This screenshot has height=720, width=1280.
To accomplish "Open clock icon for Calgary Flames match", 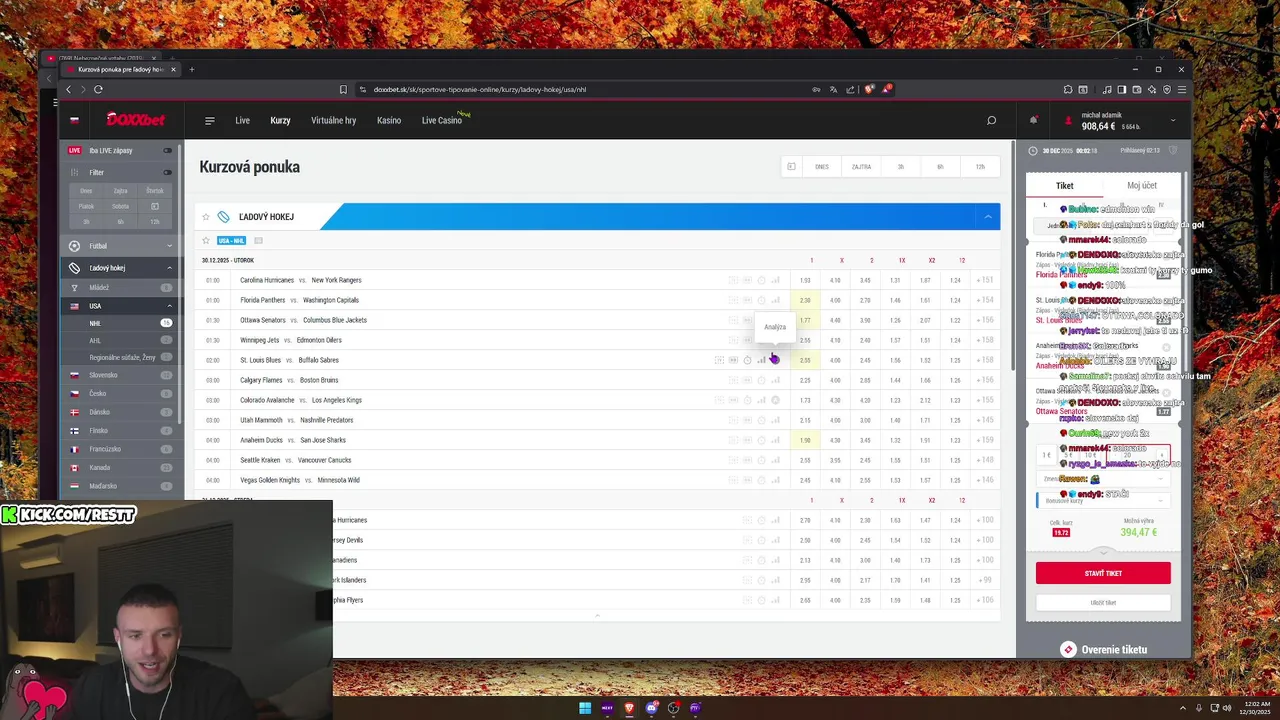I will point(761,380).
